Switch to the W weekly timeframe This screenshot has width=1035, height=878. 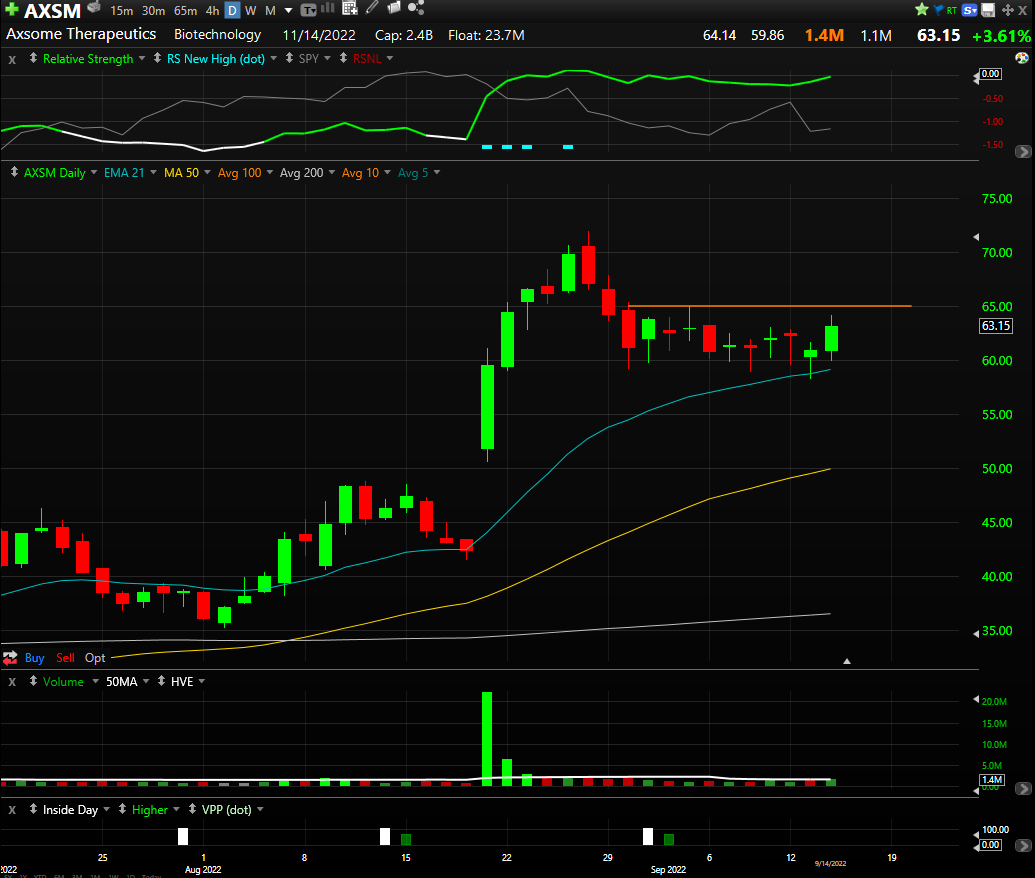click(x=251, y=11)
